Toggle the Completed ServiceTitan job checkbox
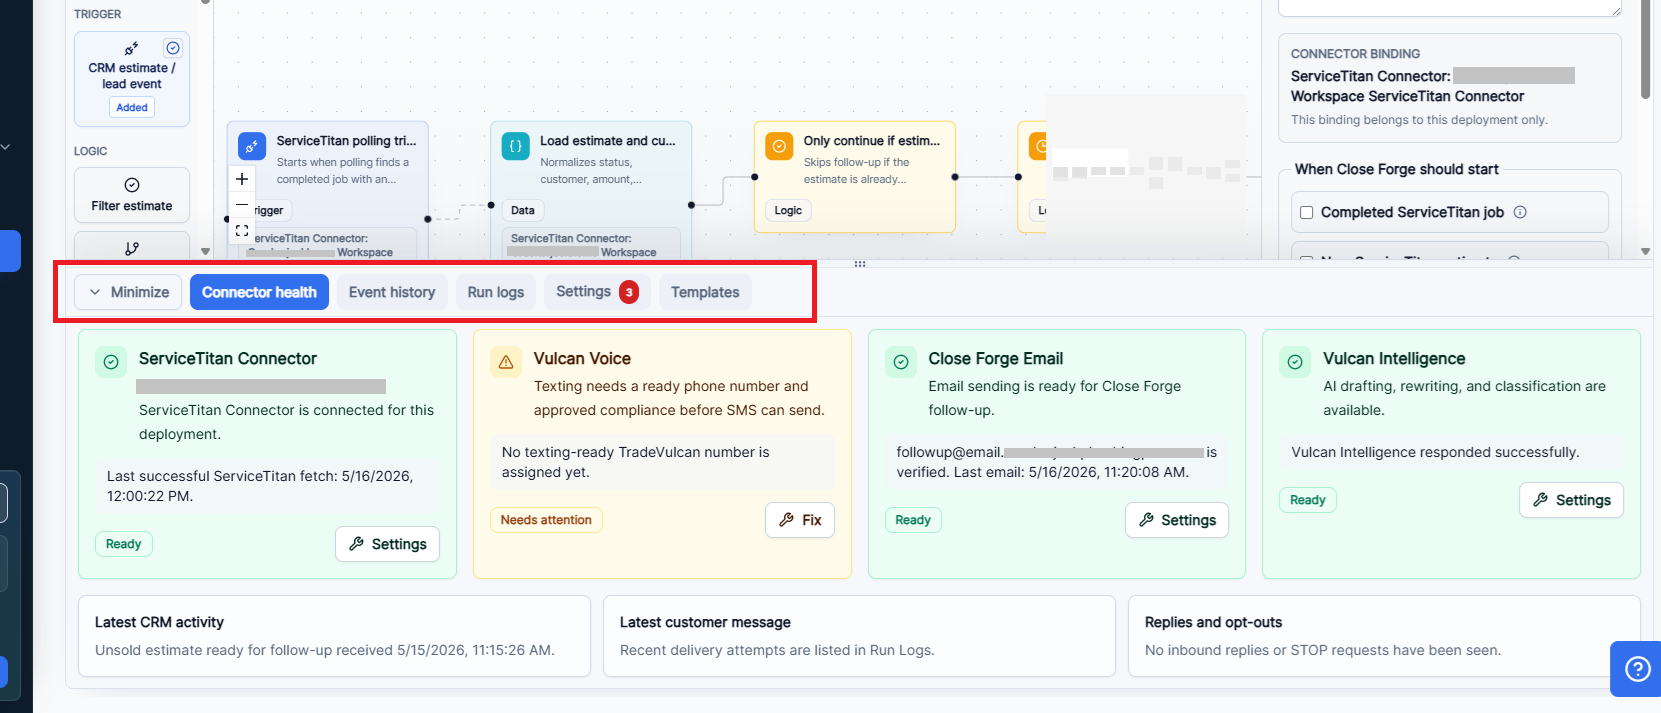Image resolution: width=1661 pixels, height=713 pixels. click(x=1306, y=212)
